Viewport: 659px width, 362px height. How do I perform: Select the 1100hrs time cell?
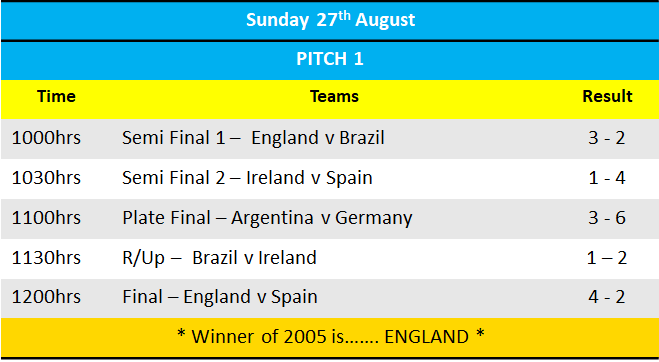pyautogui.click(x=46, y=218)
